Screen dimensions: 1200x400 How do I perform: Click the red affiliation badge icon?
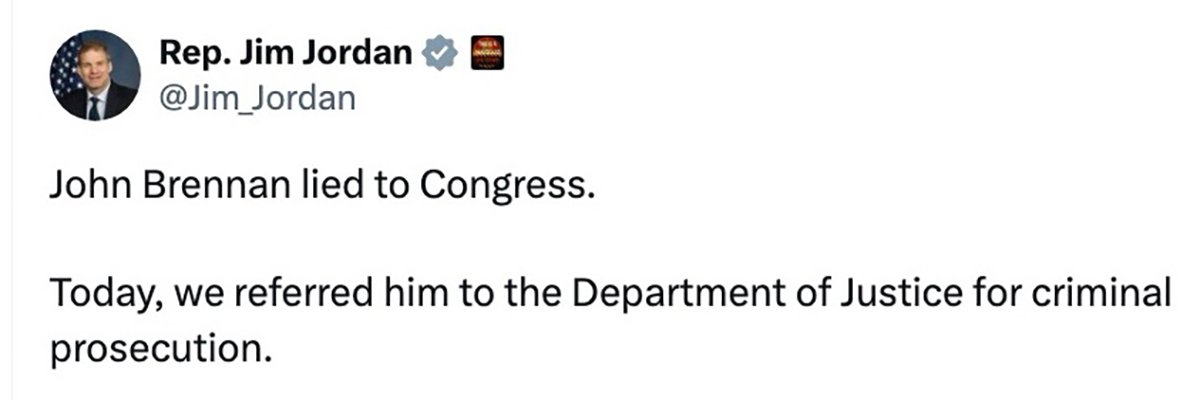(x=486, y=53)
